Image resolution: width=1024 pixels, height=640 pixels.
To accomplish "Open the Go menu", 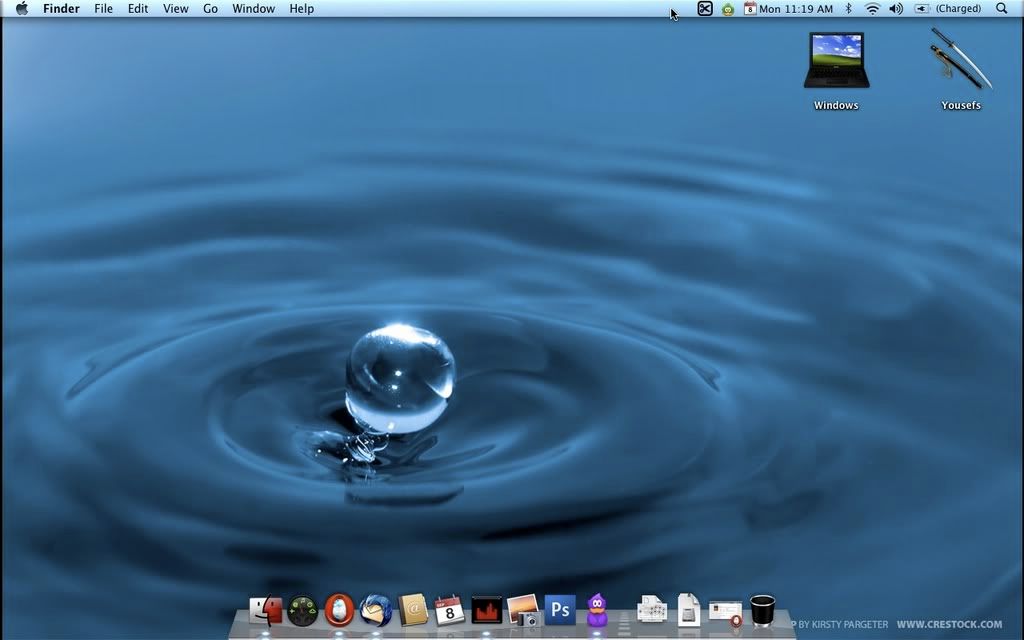I will [x=210, y=8].
